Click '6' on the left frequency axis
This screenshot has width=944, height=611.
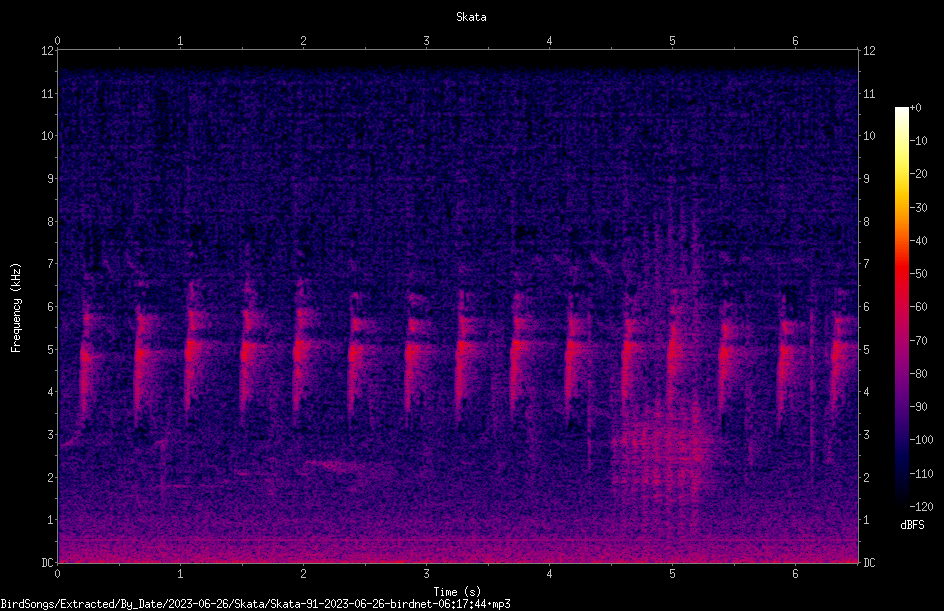[51, 307]
